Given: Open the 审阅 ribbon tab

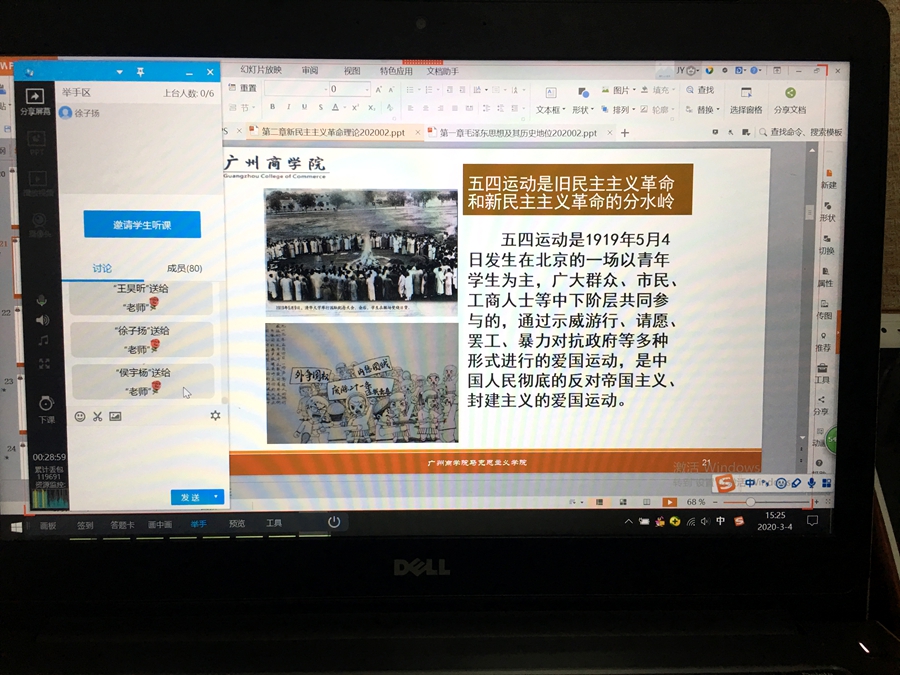Looking at the screenshot, I should click(310, 71).
